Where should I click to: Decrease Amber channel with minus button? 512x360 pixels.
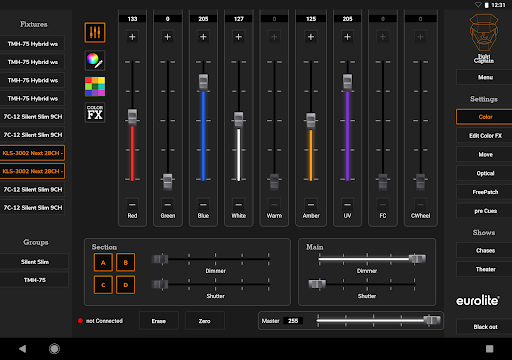pyautogui.click(x=311, y=204)
